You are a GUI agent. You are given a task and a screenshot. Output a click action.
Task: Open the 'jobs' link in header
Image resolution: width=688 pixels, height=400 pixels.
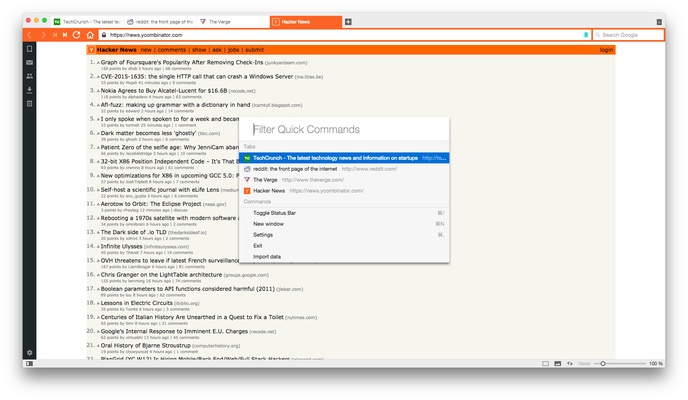[233, 50]
